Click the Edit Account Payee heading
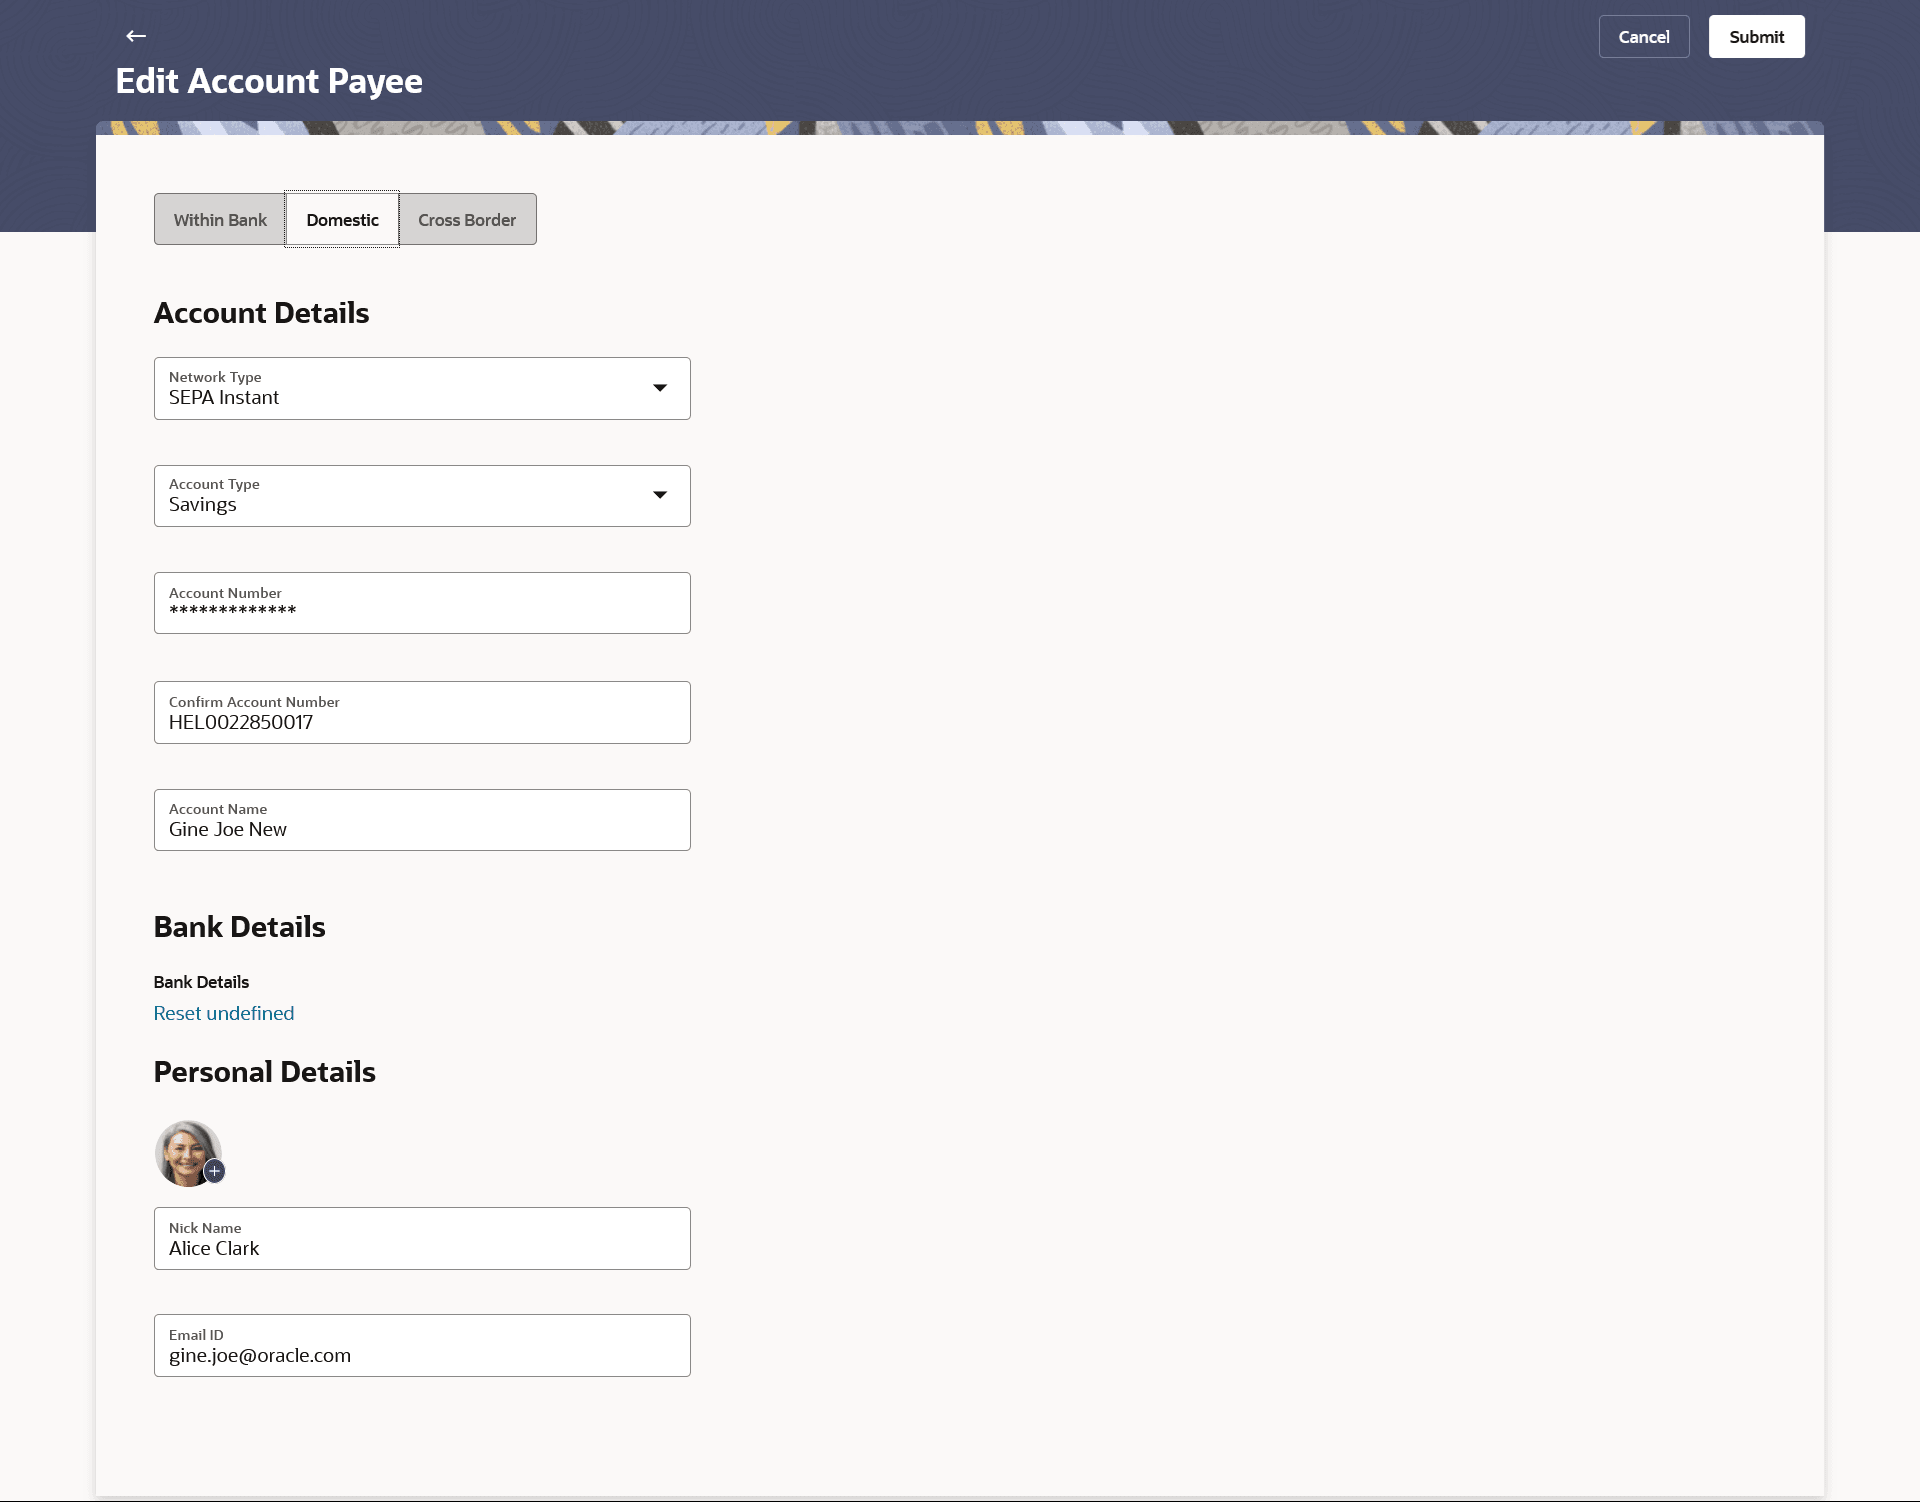The height and width of the screenshot is (1502, 1920). pyautogui.click(x=269, y=81)
